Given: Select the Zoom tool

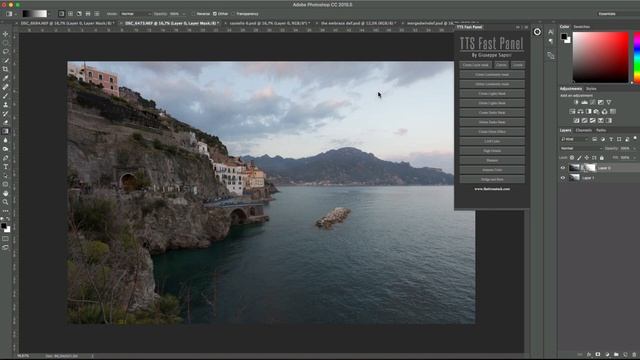Looking at the screenshot, I should (5, 202).
